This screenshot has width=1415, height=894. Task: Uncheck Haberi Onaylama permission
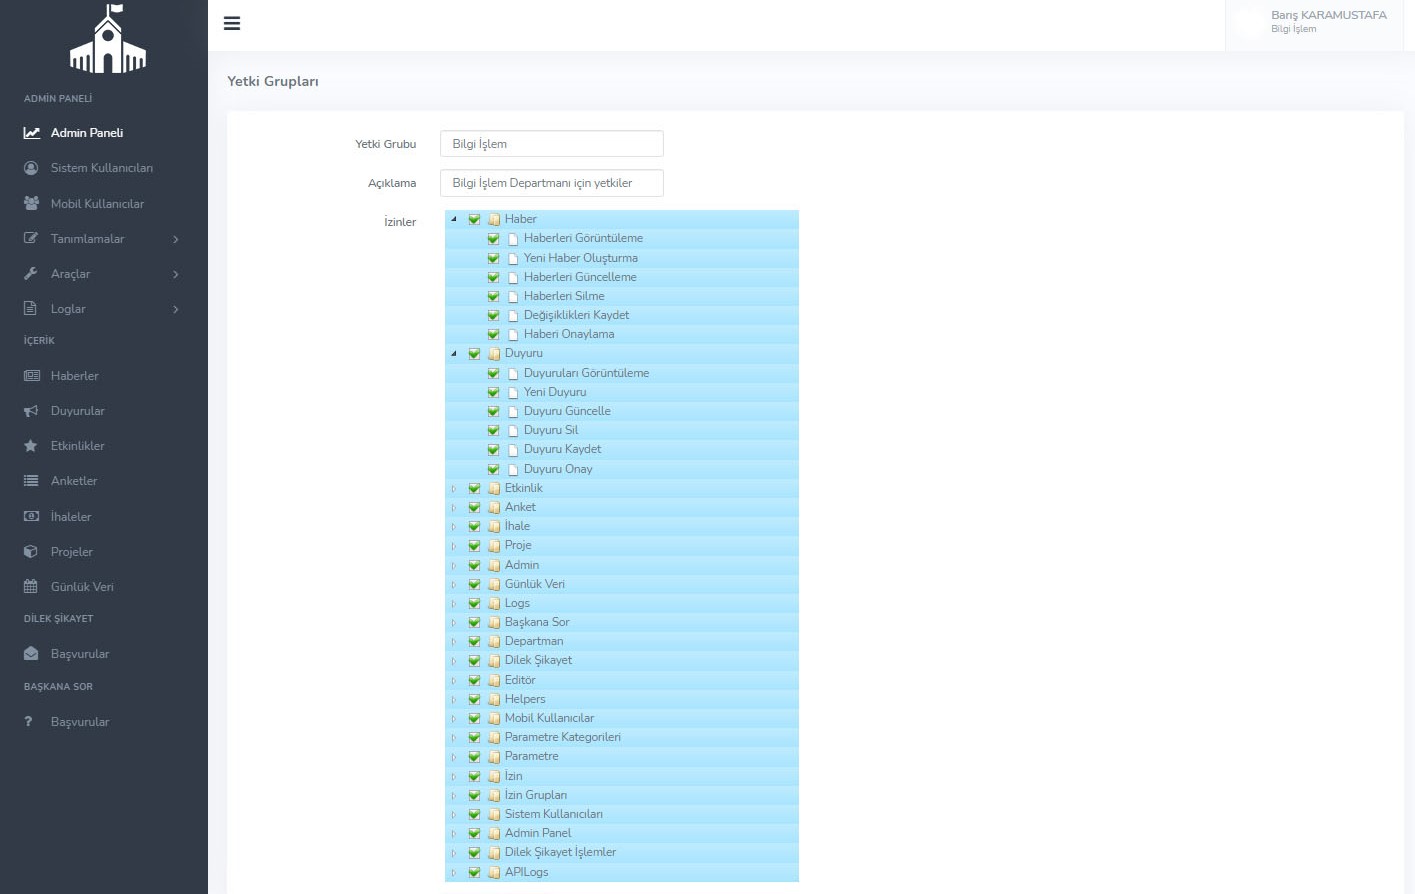(x=493, y=334)
